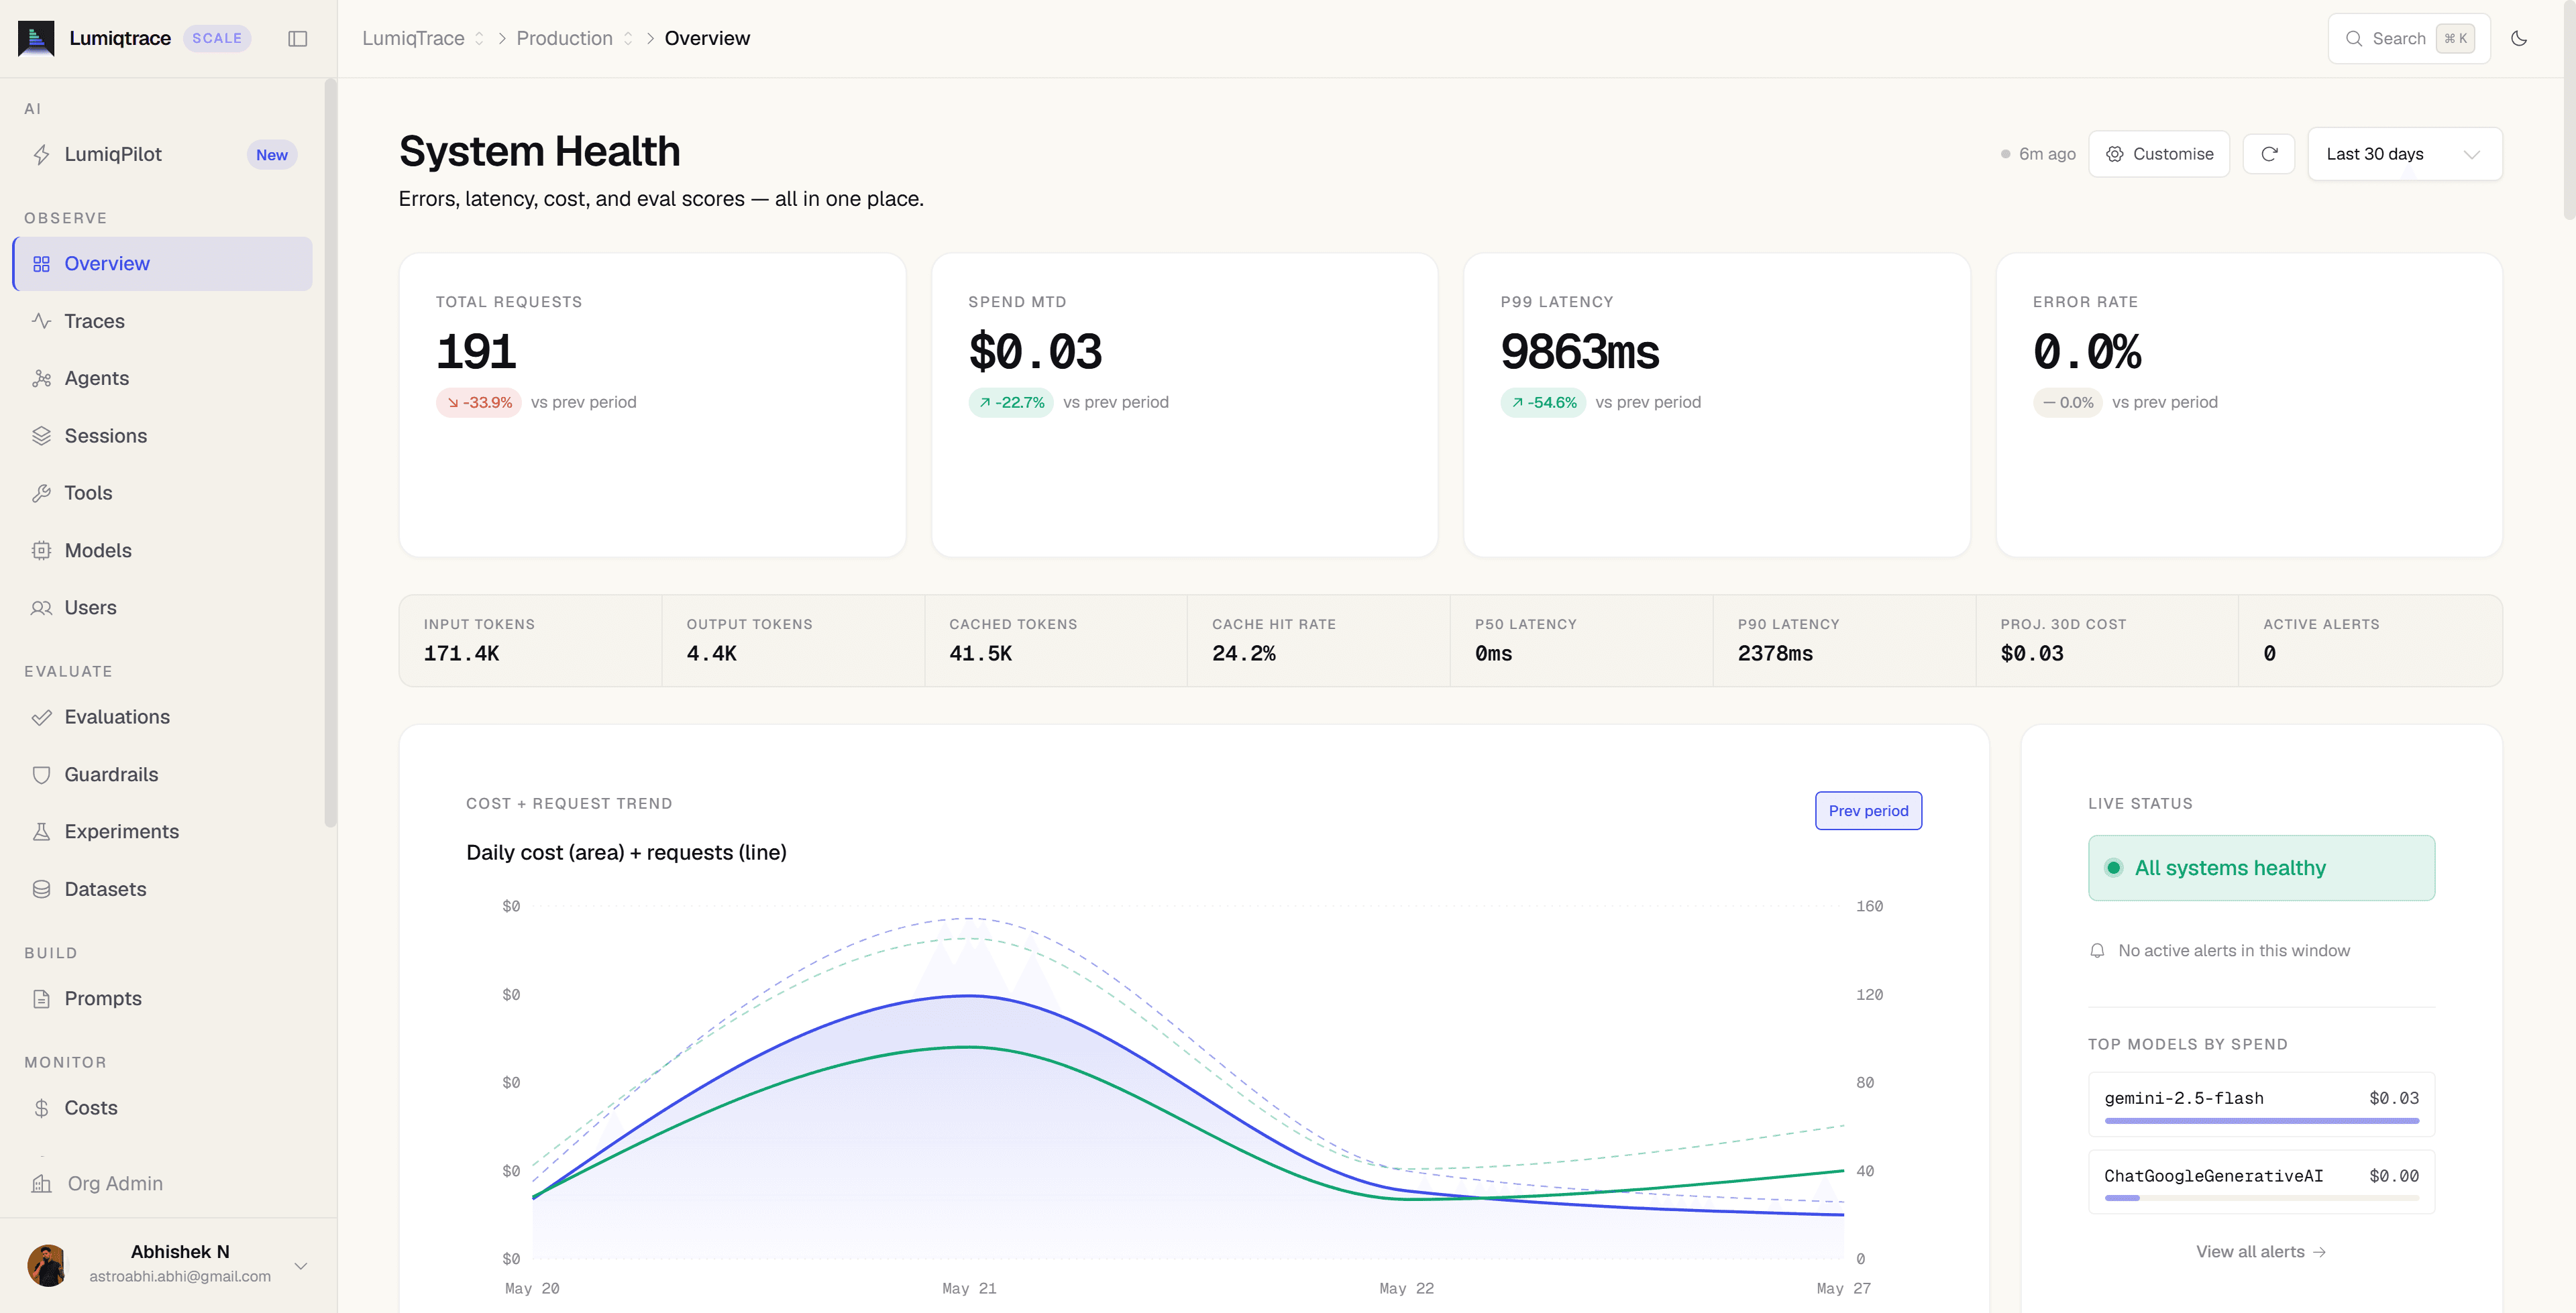Follow the View all alerts link
The height and width of the screenshot is (1313, 2576).
click(2260, 1252)
